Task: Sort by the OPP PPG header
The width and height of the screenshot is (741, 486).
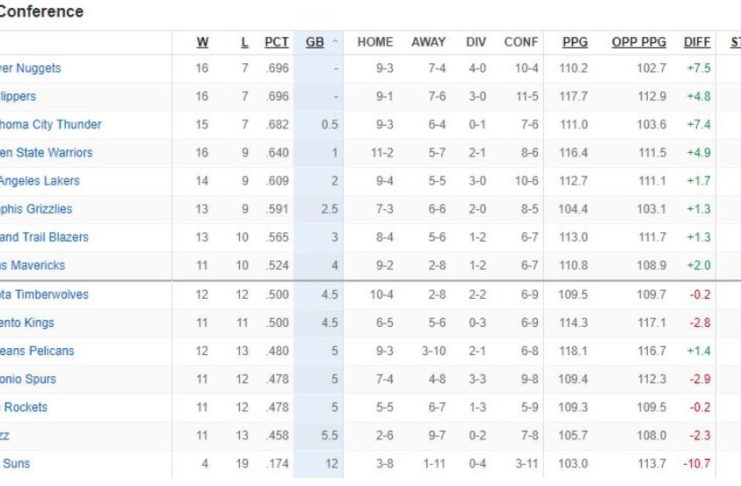Action: point(638,42)
